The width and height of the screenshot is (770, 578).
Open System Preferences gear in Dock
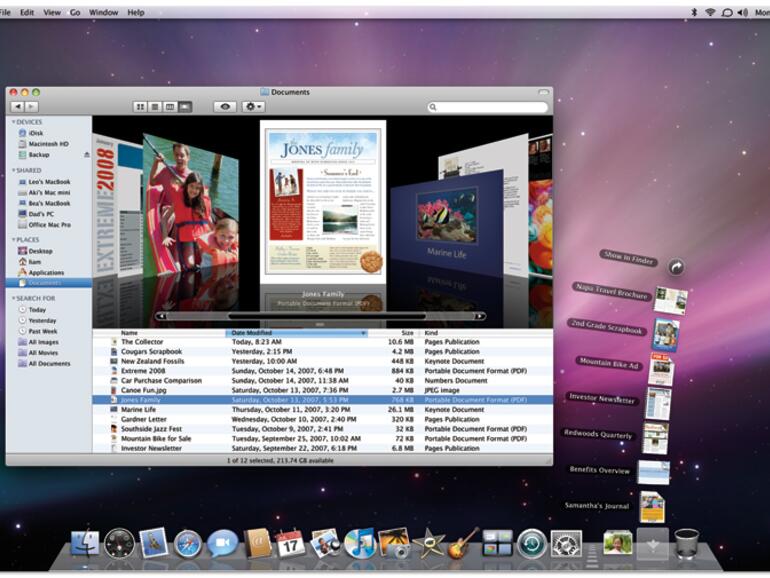click(x=566, y=544)
